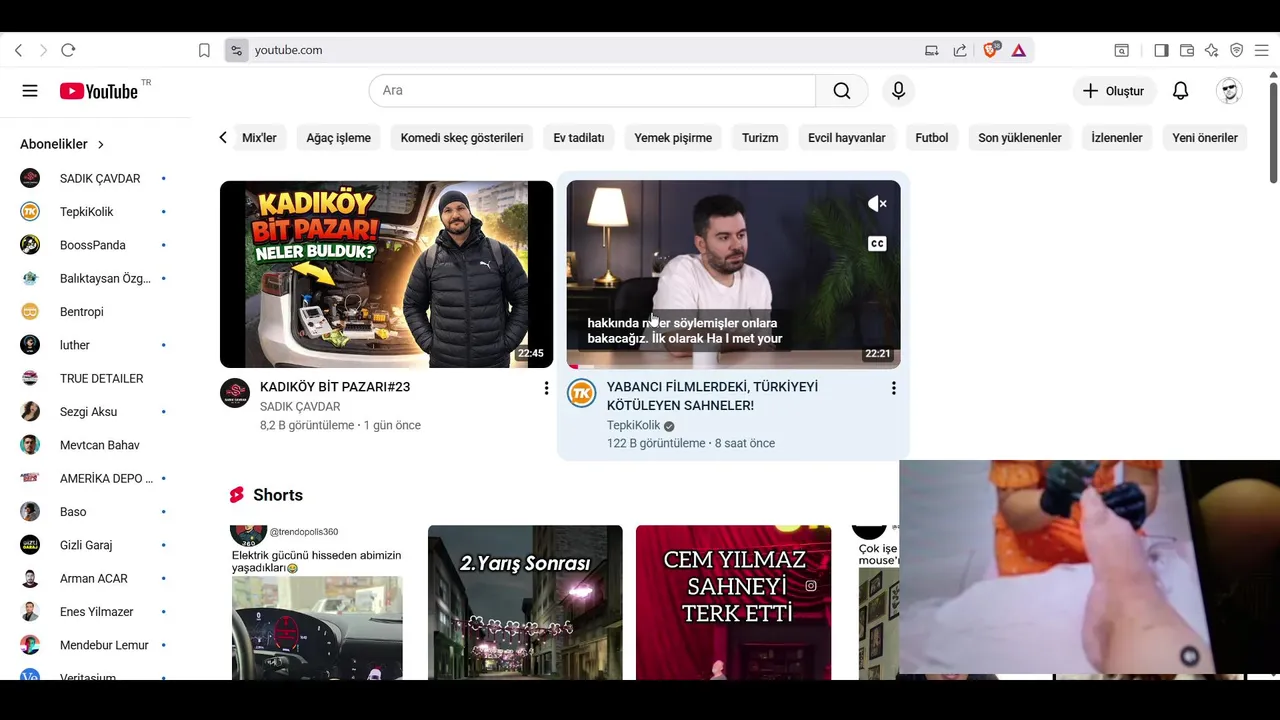The height and width of the screenshot is (720, 1280).
Task: Select the Yemek pişirme chip
Action: coord(673,138)
